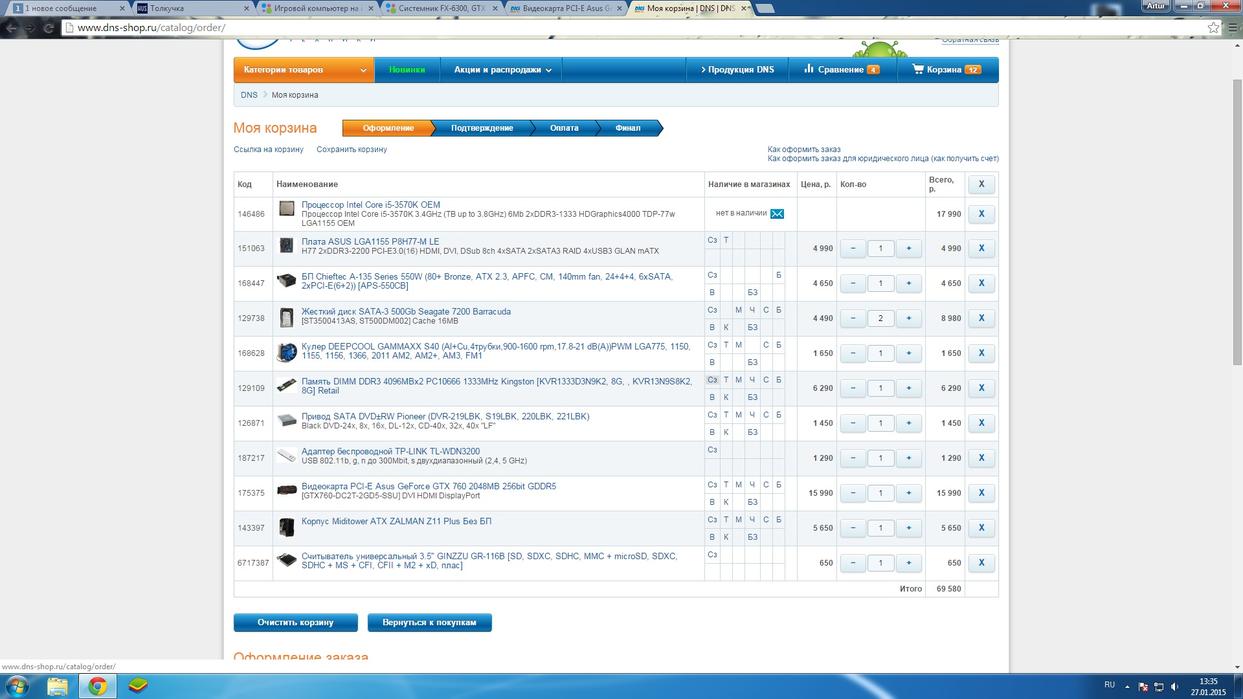Remove ASUS P8H77-M LE board from cart
1243x699 pixels.
click(981, 248)
